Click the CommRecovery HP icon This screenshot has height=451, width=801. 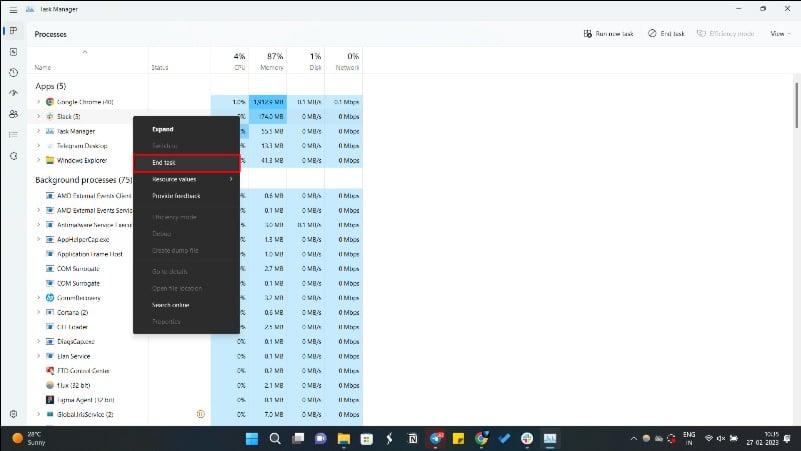pyautogui.click(x=50, y=298)
